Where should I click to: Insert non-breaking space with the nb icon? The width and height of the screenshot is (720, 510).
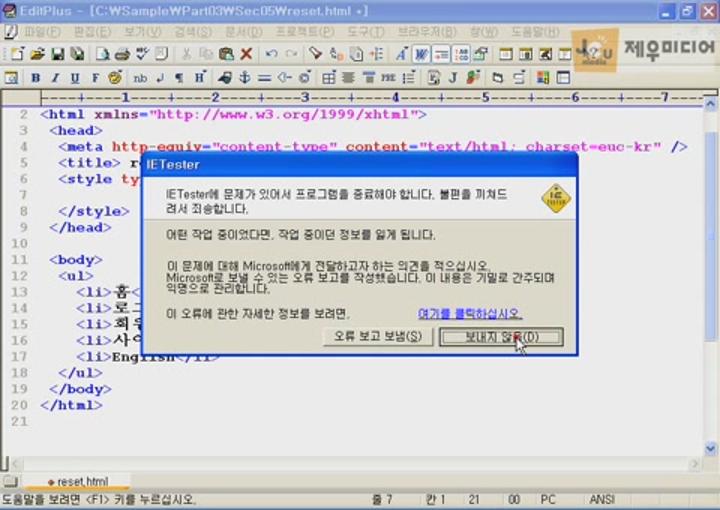point(140,78)
